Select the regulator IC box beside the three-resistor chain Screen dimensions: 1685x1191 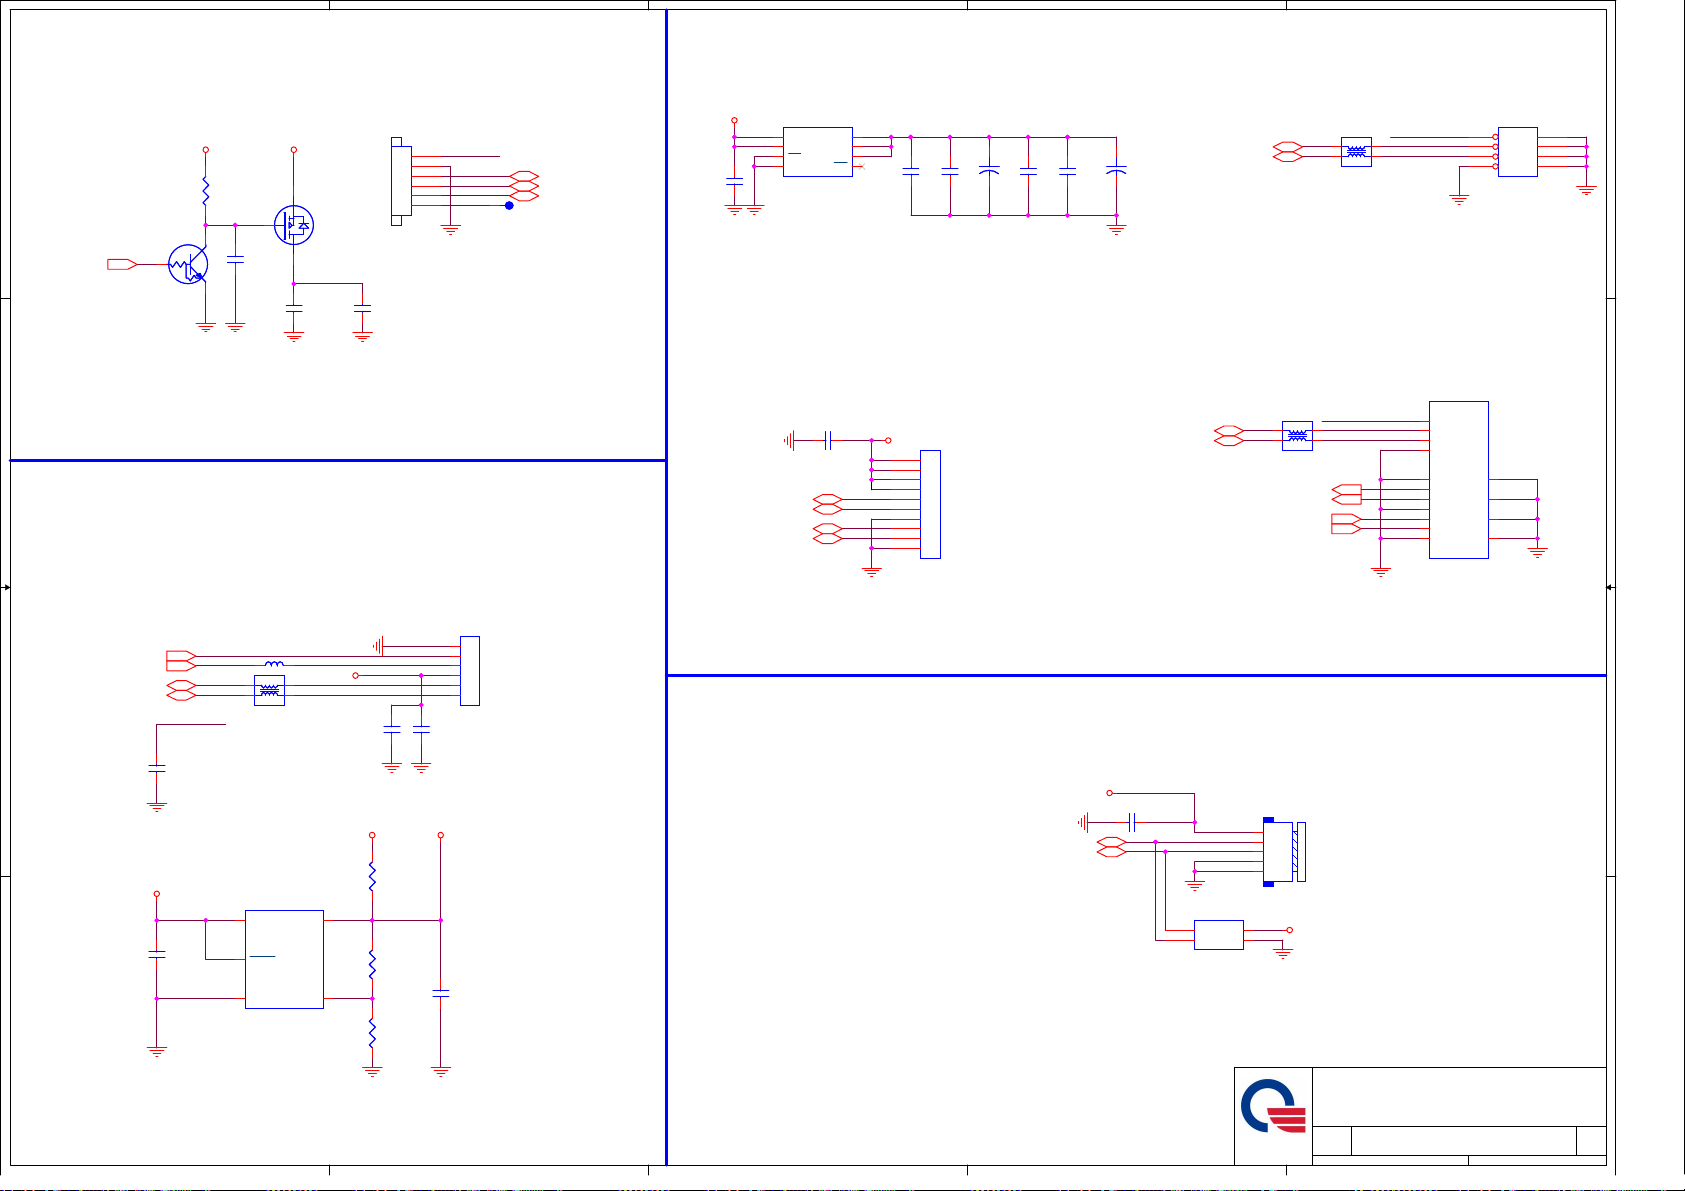coord(284,959)
